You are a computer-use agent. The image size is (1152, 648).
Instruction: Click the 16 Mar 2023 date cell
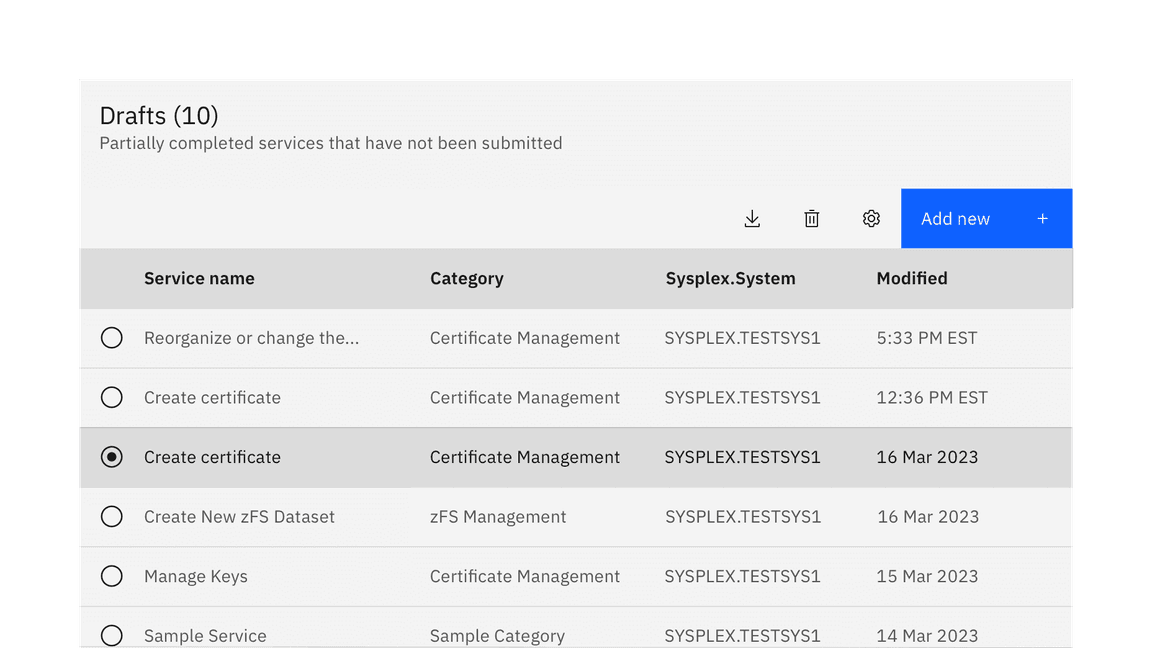pos(927,457)
